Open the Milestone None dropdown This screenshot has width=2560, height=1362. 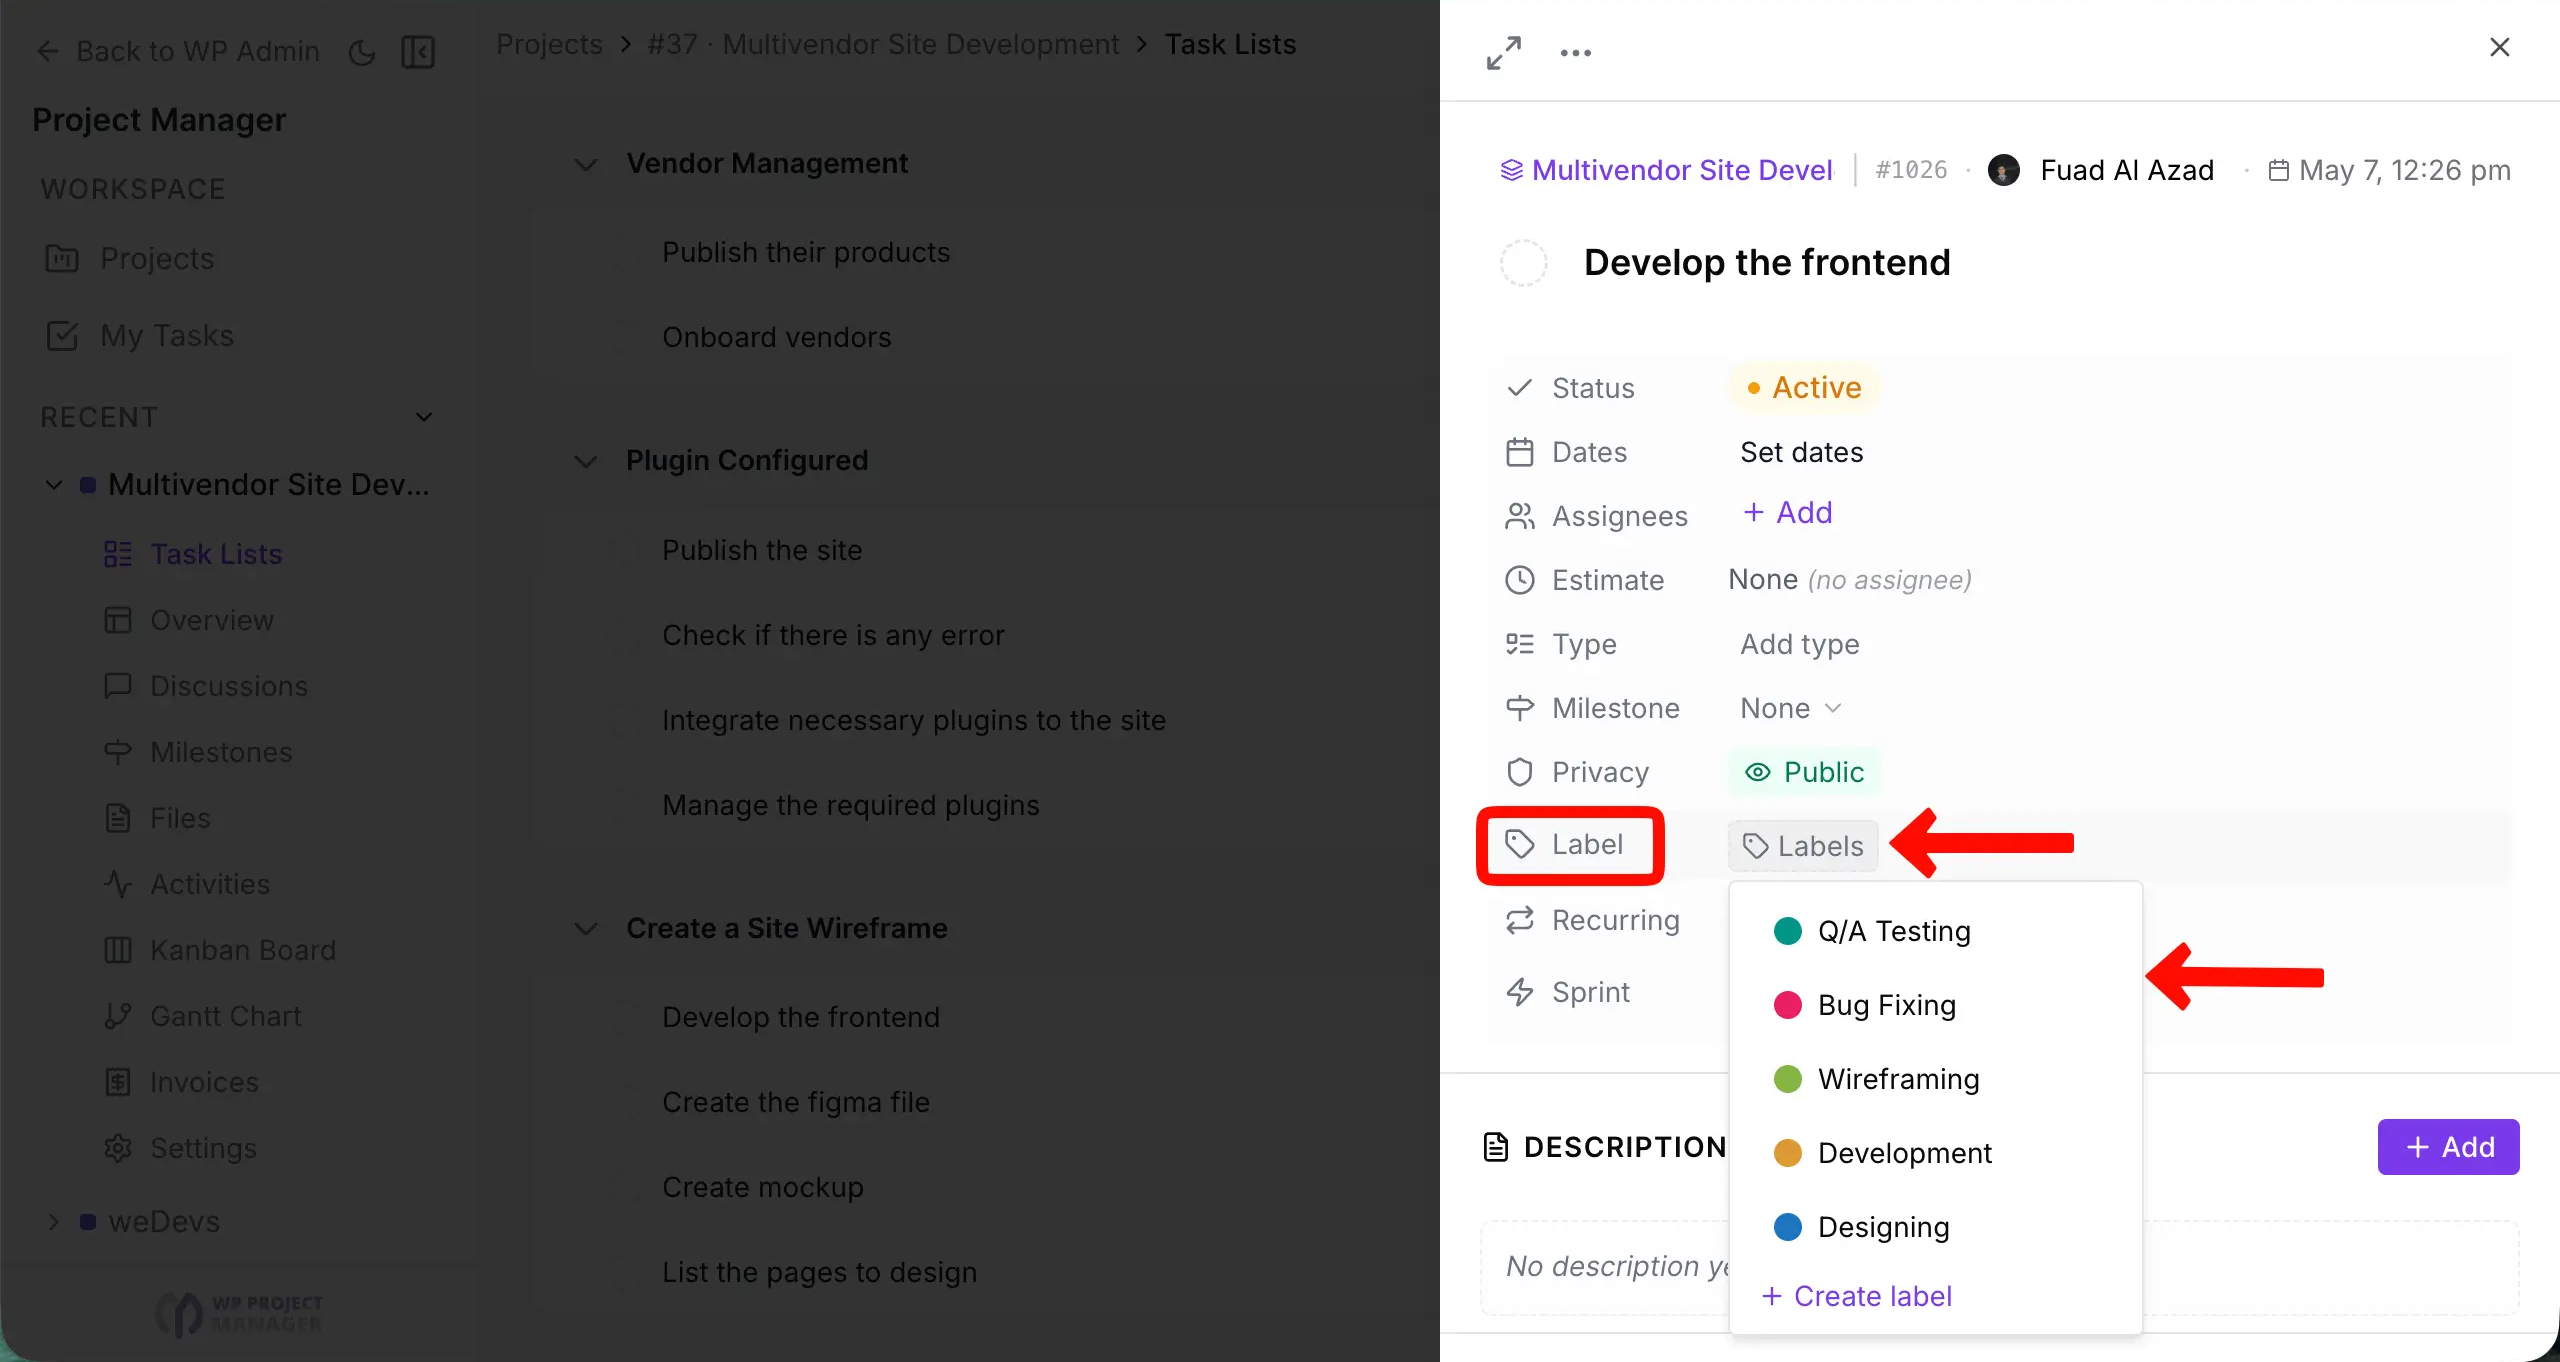point(1790,709)
